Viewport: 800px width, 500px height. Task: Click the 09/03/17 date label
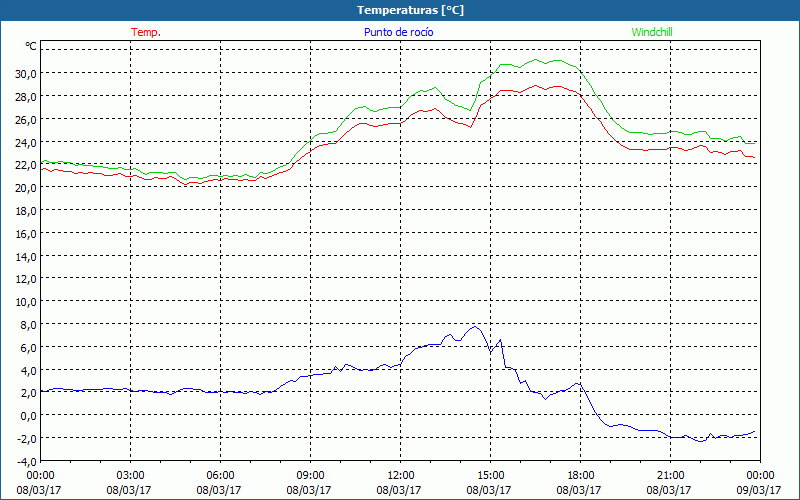click(x=759, y=490)
